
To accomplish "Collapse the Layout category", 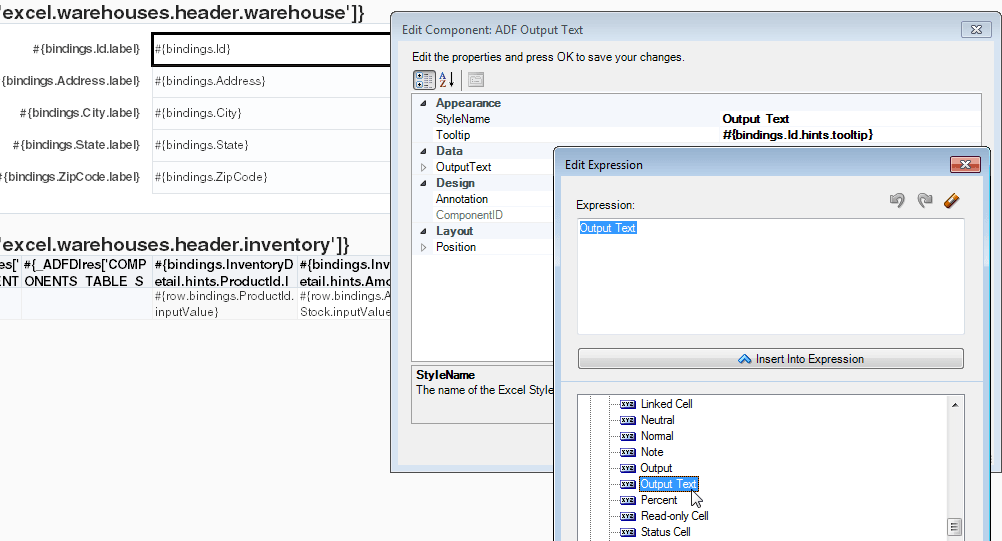I will [423, 231].
